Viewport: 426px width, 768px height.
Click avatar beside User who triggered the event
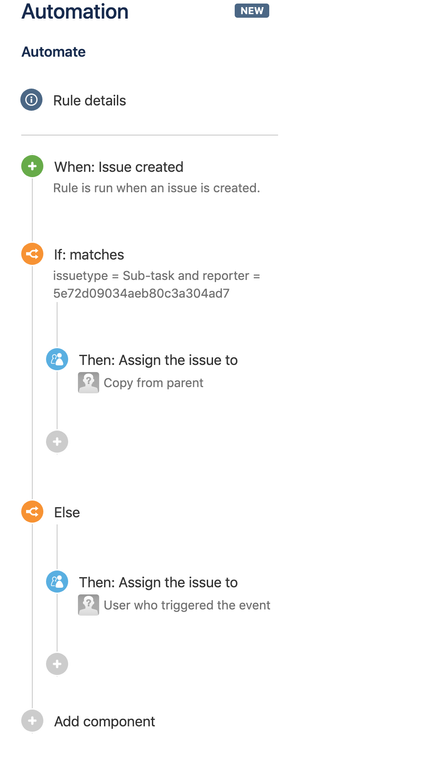tap(88, 605)
